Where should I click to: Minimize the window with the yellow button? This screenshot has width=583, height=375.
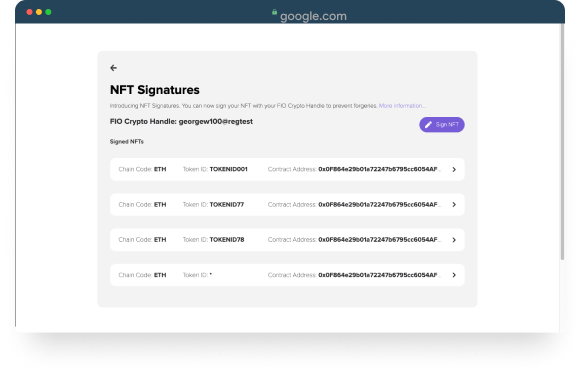point(39,12)
